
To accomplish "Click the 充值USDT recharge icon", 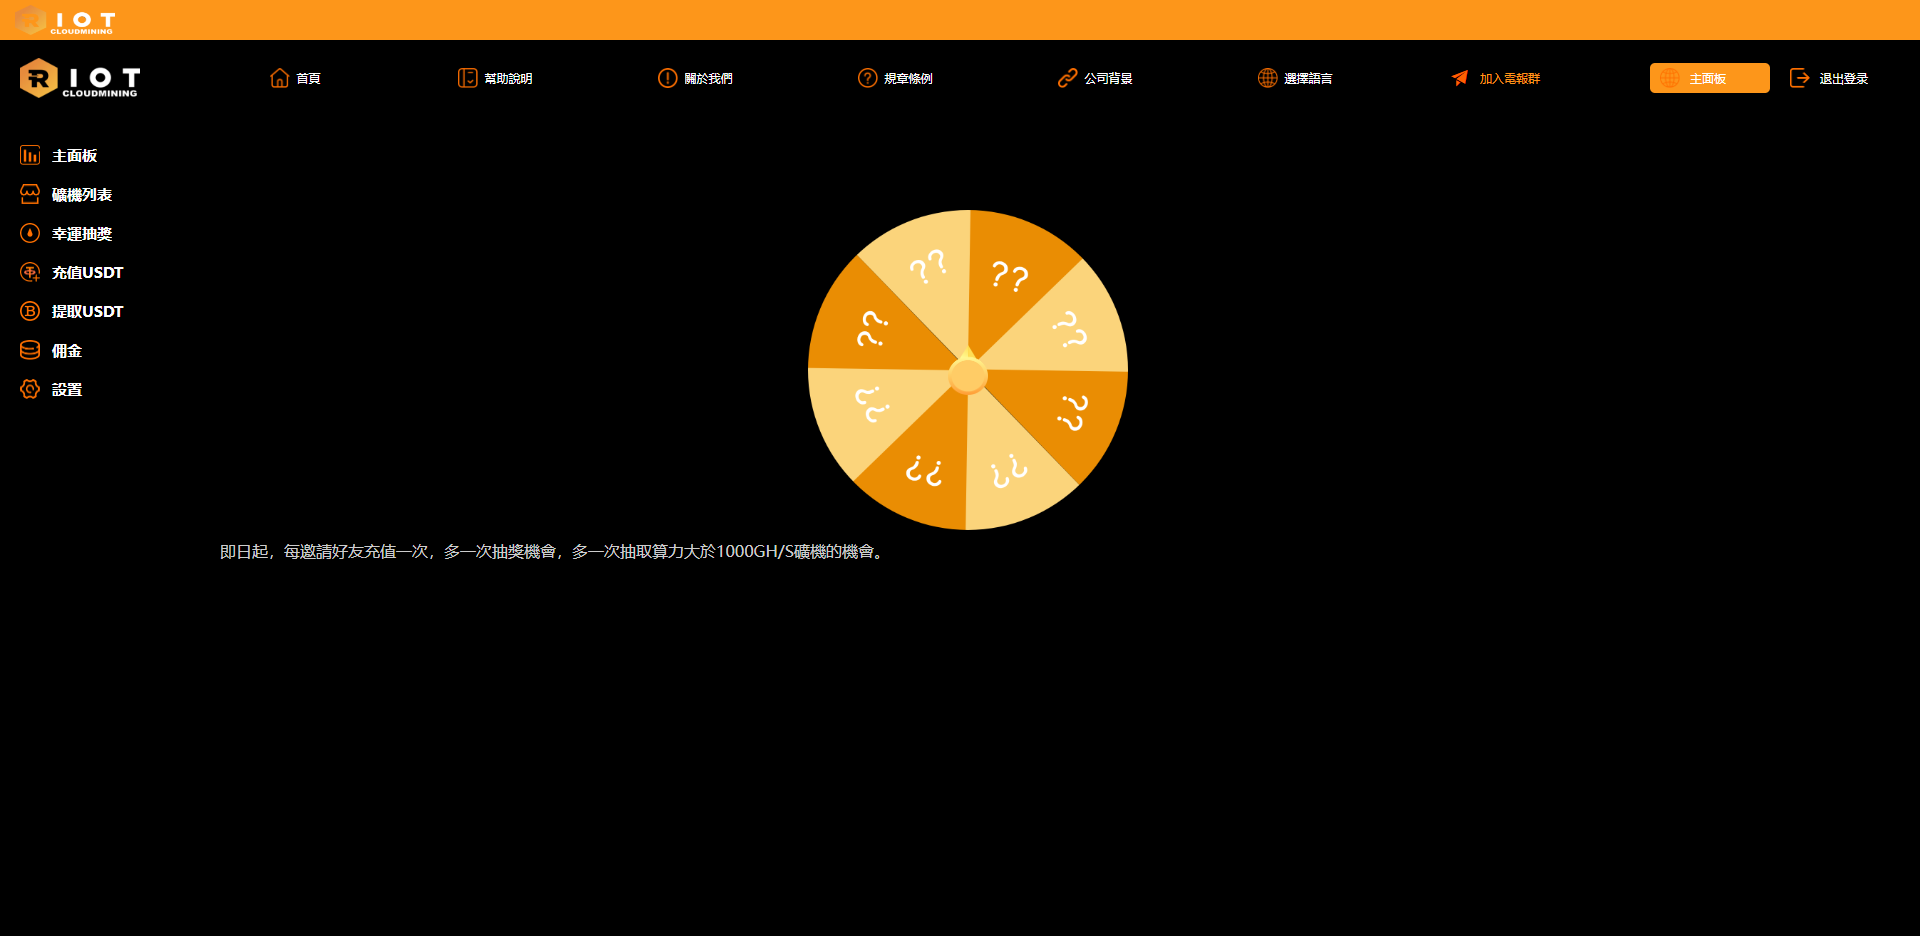I will click(x=30, y=273).
